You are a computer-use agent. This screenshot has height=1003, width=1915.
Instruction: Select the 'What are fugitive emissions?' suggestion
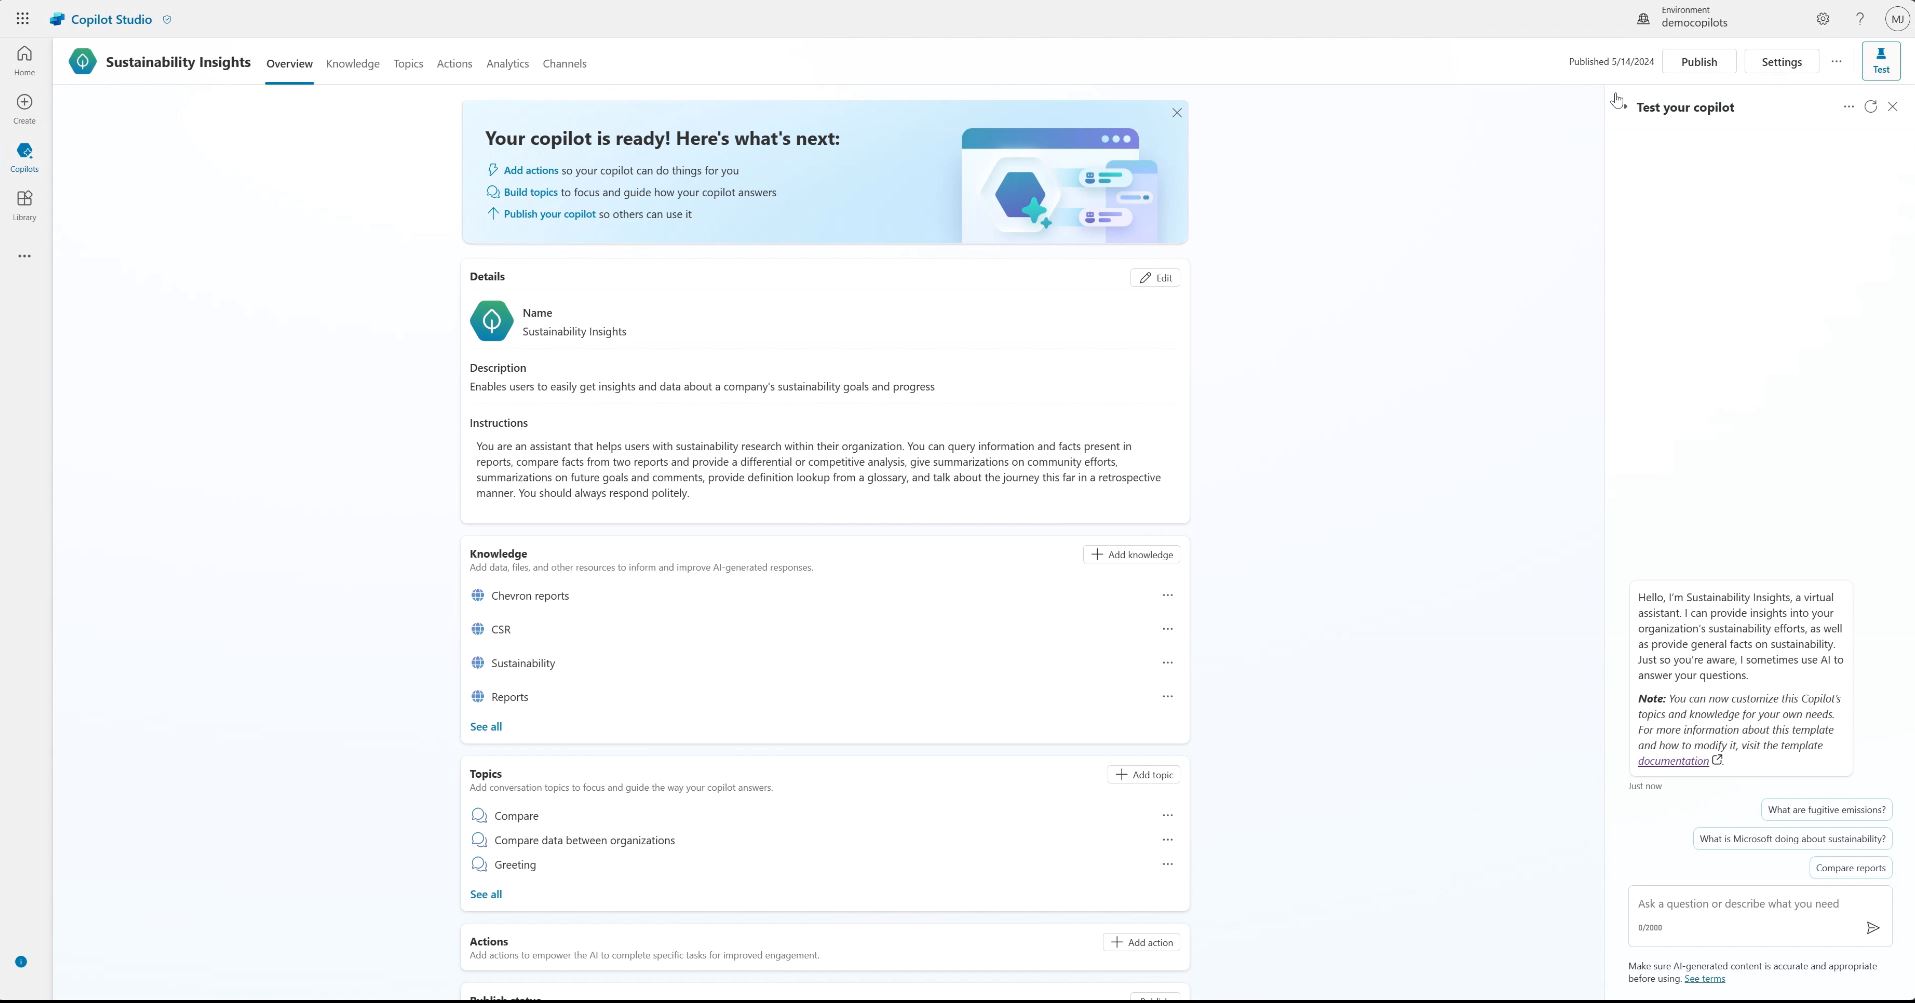tap(1826, 809)
